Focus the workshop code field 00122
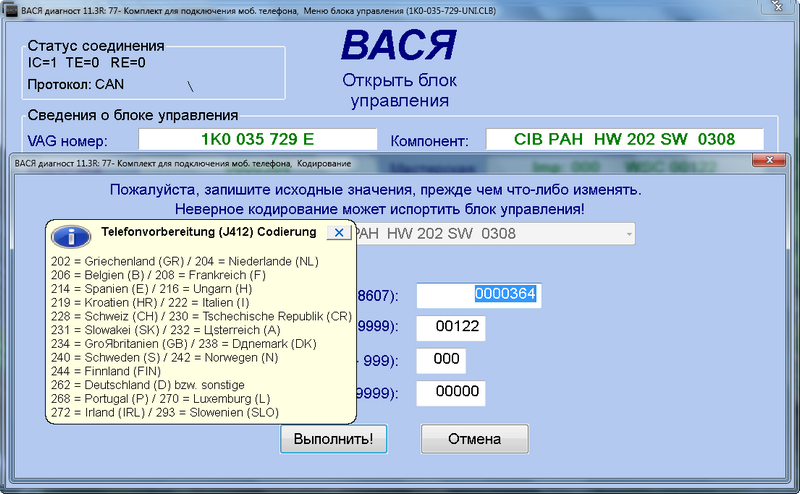Viewport: 800px width, 494px height. pos(451,328)
